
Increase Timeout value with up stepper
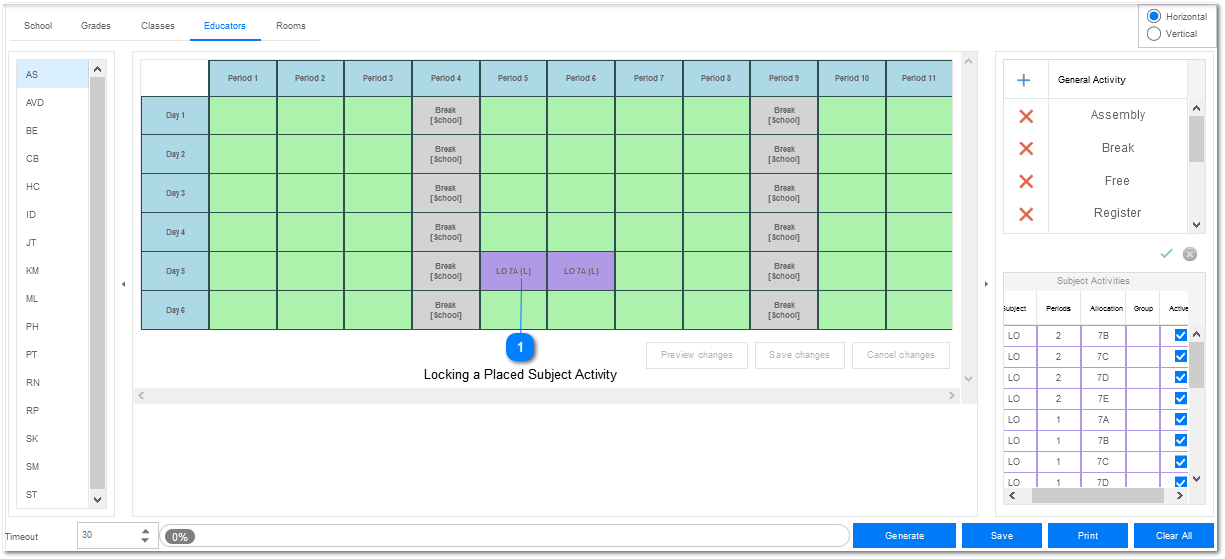pos(146,531)
